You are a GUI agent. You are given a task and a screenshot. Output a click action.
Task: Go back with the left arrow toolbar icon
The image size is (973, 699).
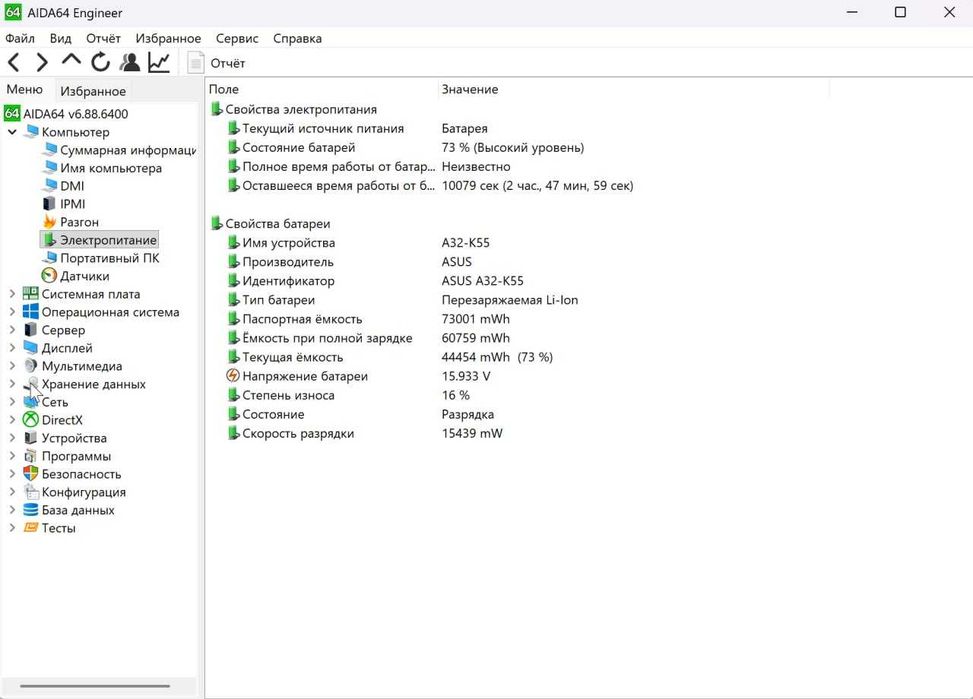pos(14,62)
